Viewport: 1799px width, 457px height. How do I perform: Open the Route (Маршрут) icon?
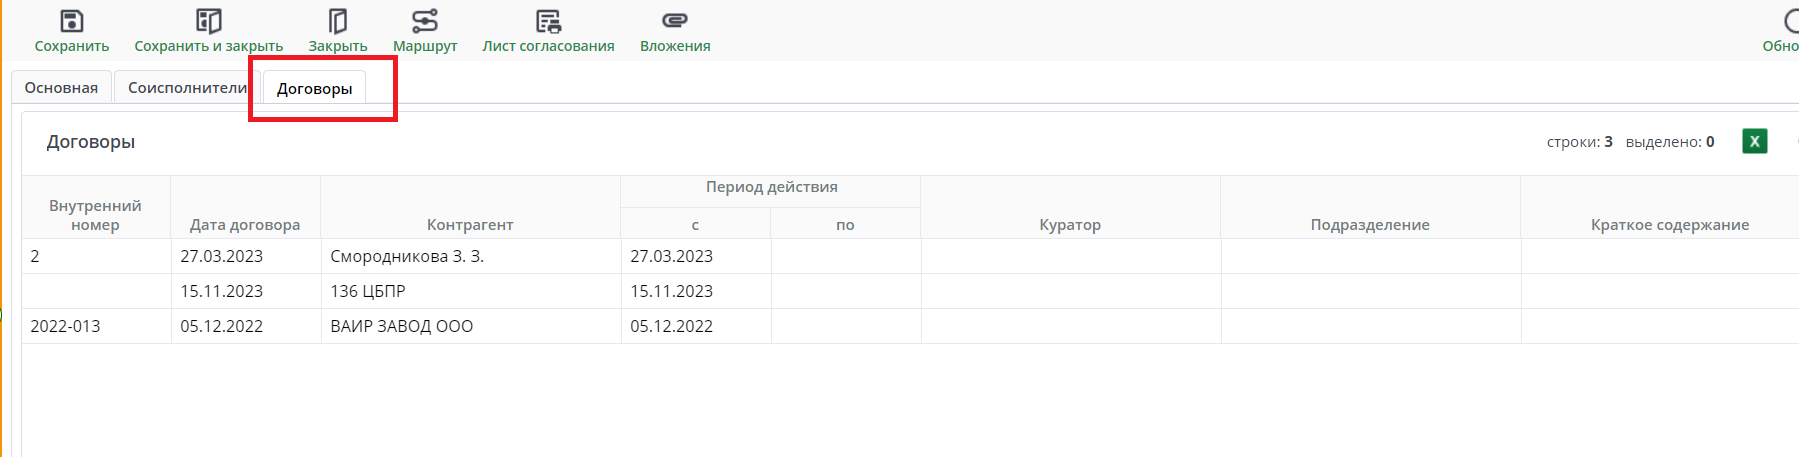pos(425,21)
